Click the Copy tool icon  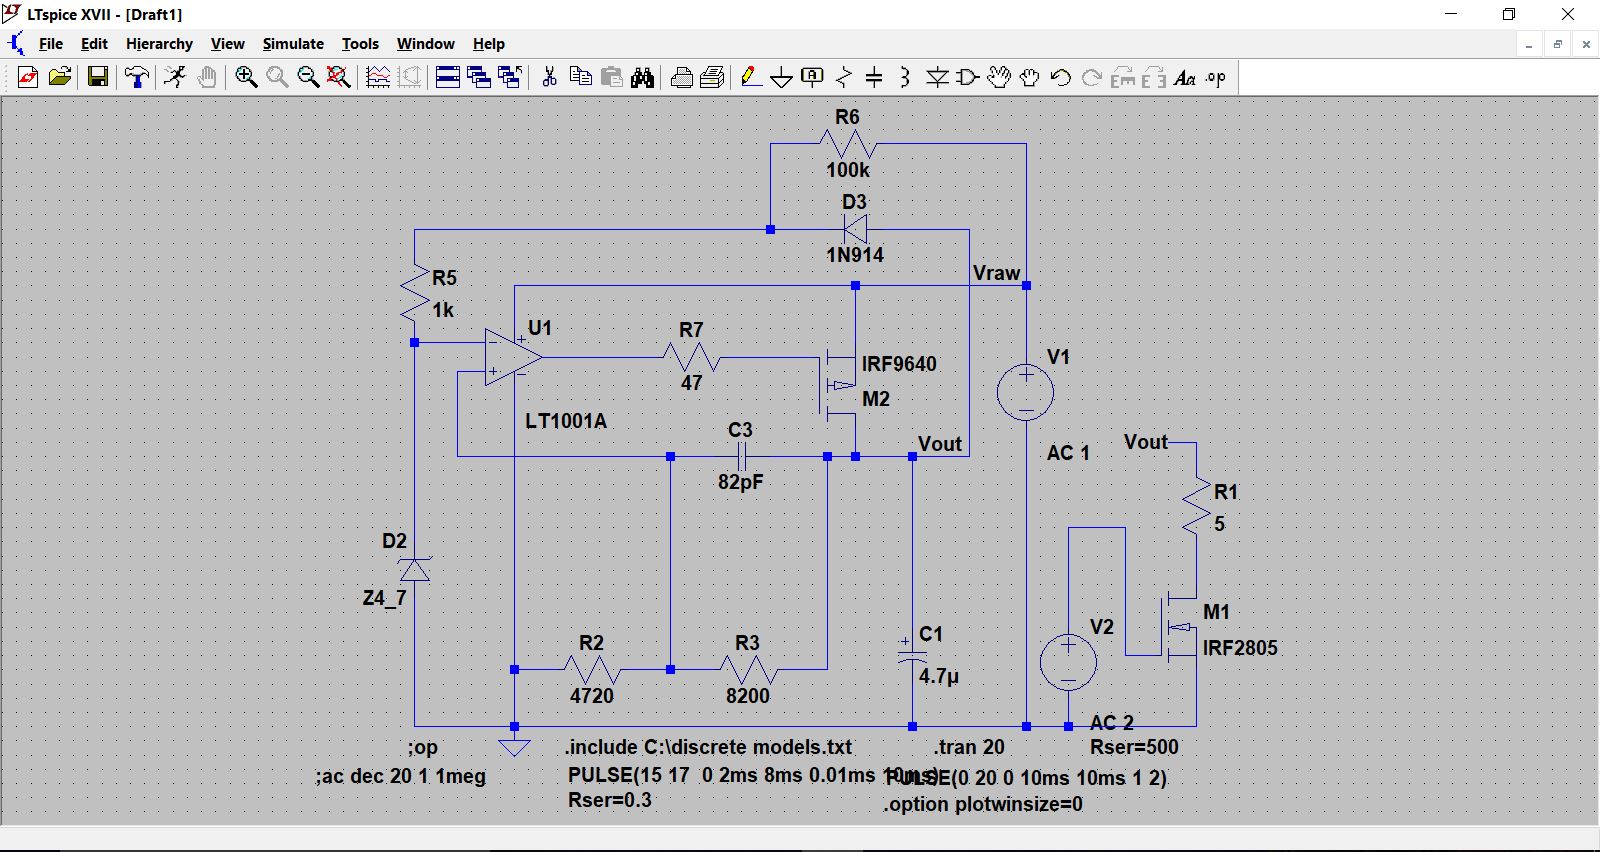pos(580,77)
